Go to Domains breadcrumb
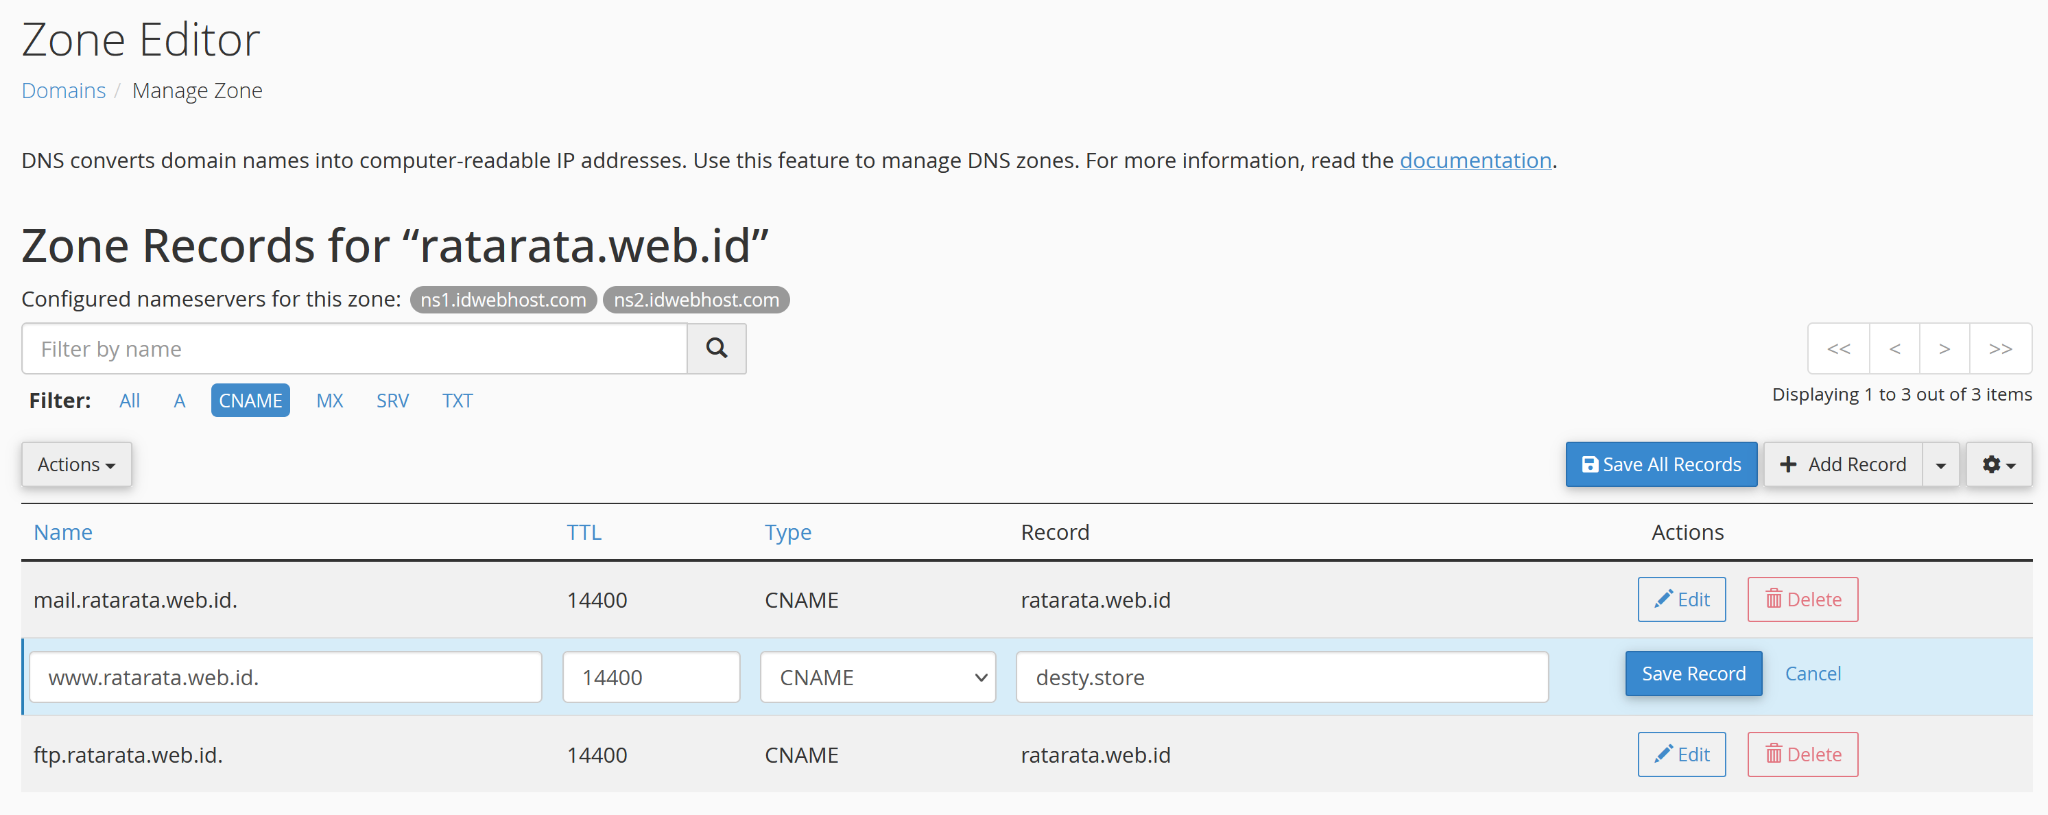Image resolution: width=2048 pixels, height=815 pixels. [64, 91]
